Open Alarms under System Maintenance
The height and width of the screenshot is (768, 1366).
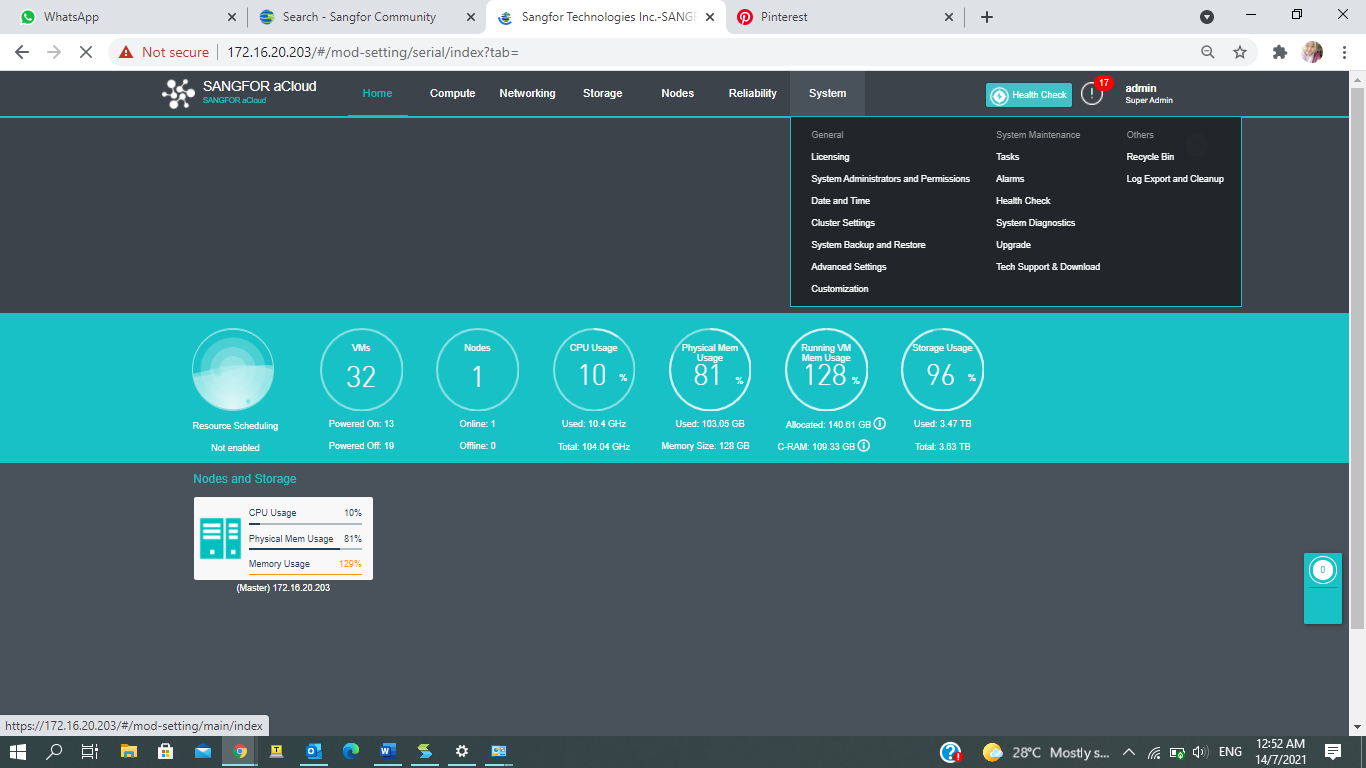(1010, 179)
